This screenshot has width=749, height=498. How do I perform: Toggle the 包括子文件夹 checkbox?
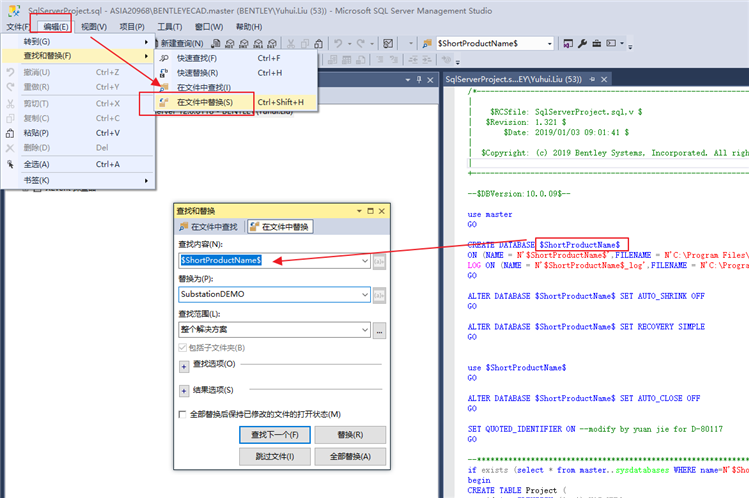pos(182,347)
